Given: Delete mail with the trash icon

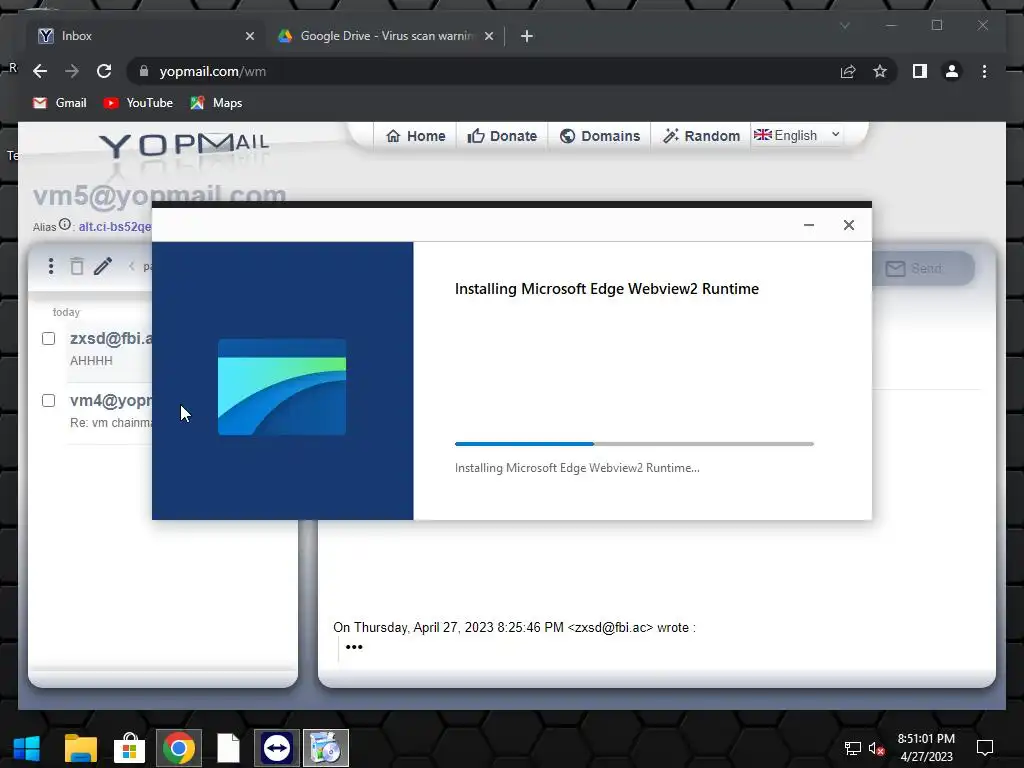Looking at the screenshot, I should (x=77, y=266).
